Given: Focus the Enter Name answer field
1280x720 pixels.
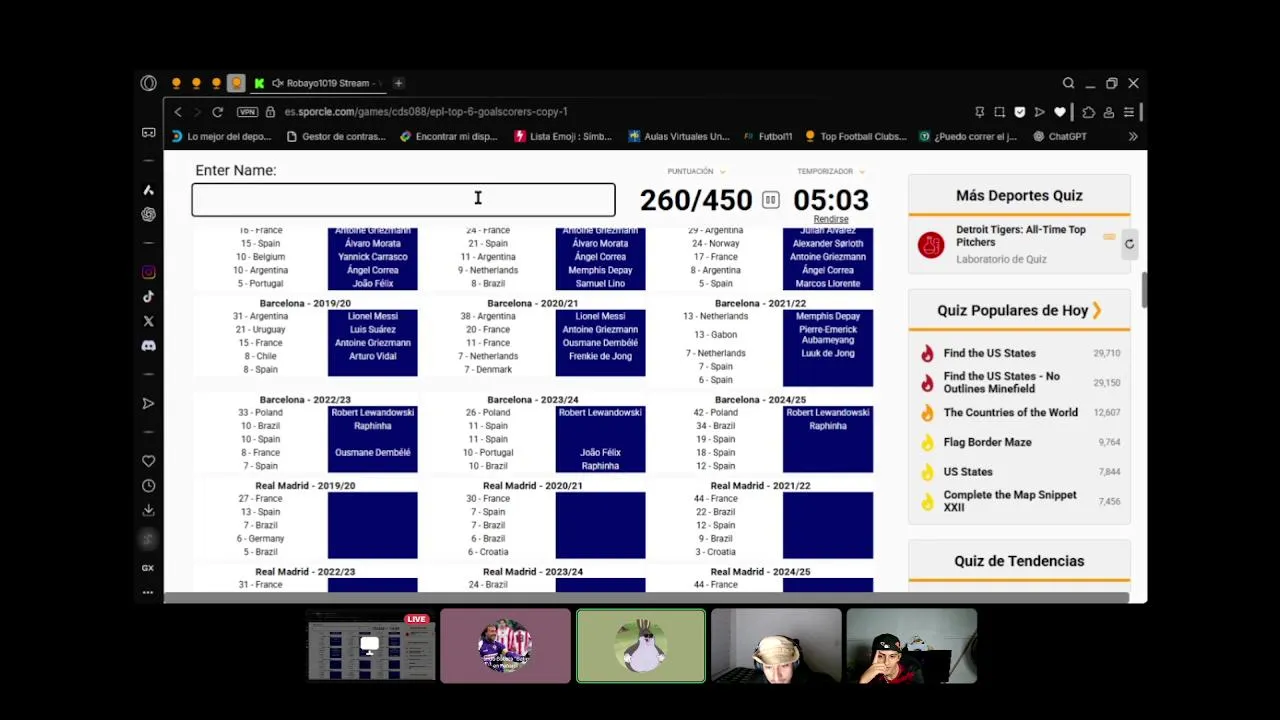Looking at the screenshot, I should tap(403, 199).
